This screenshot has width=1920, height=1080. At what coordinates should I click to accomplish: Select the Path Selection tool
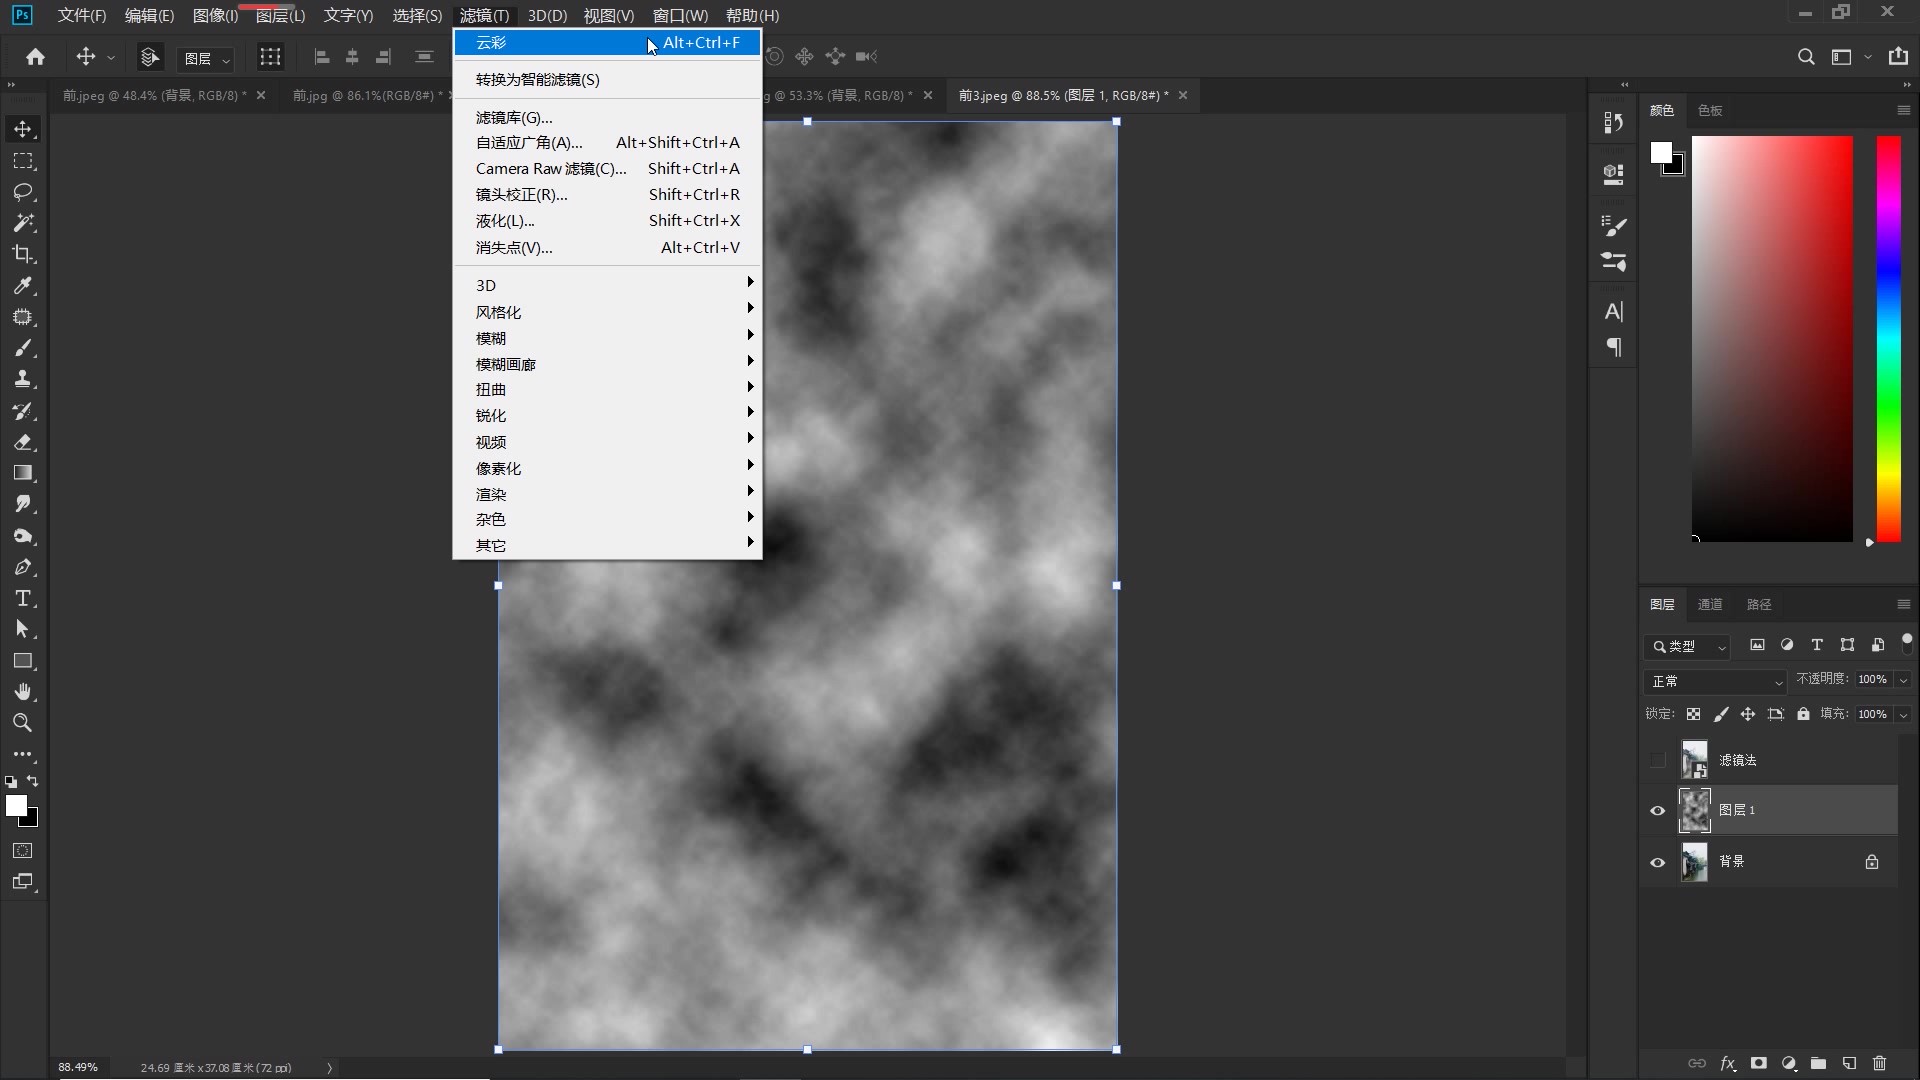23,629
